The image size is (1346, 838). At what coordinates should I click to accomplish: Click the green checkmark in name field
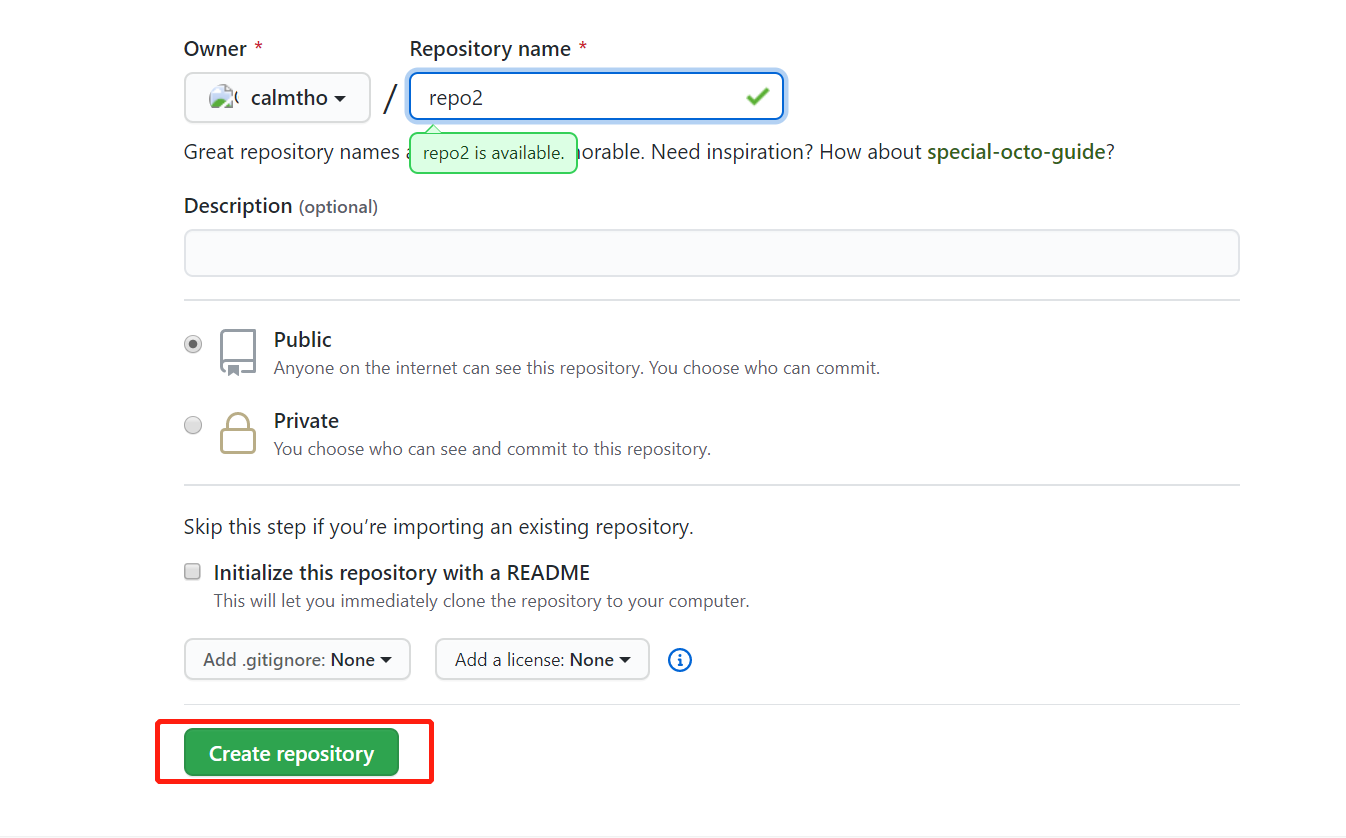[x=758, y=96]
